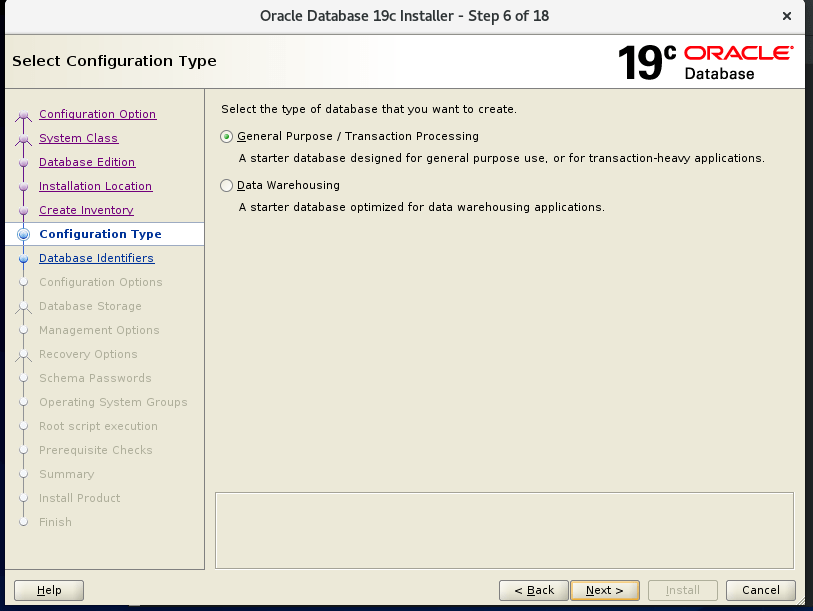Click the disabled Root script execution step
Screen dimensions: 813x611
[x=99, y=426]
